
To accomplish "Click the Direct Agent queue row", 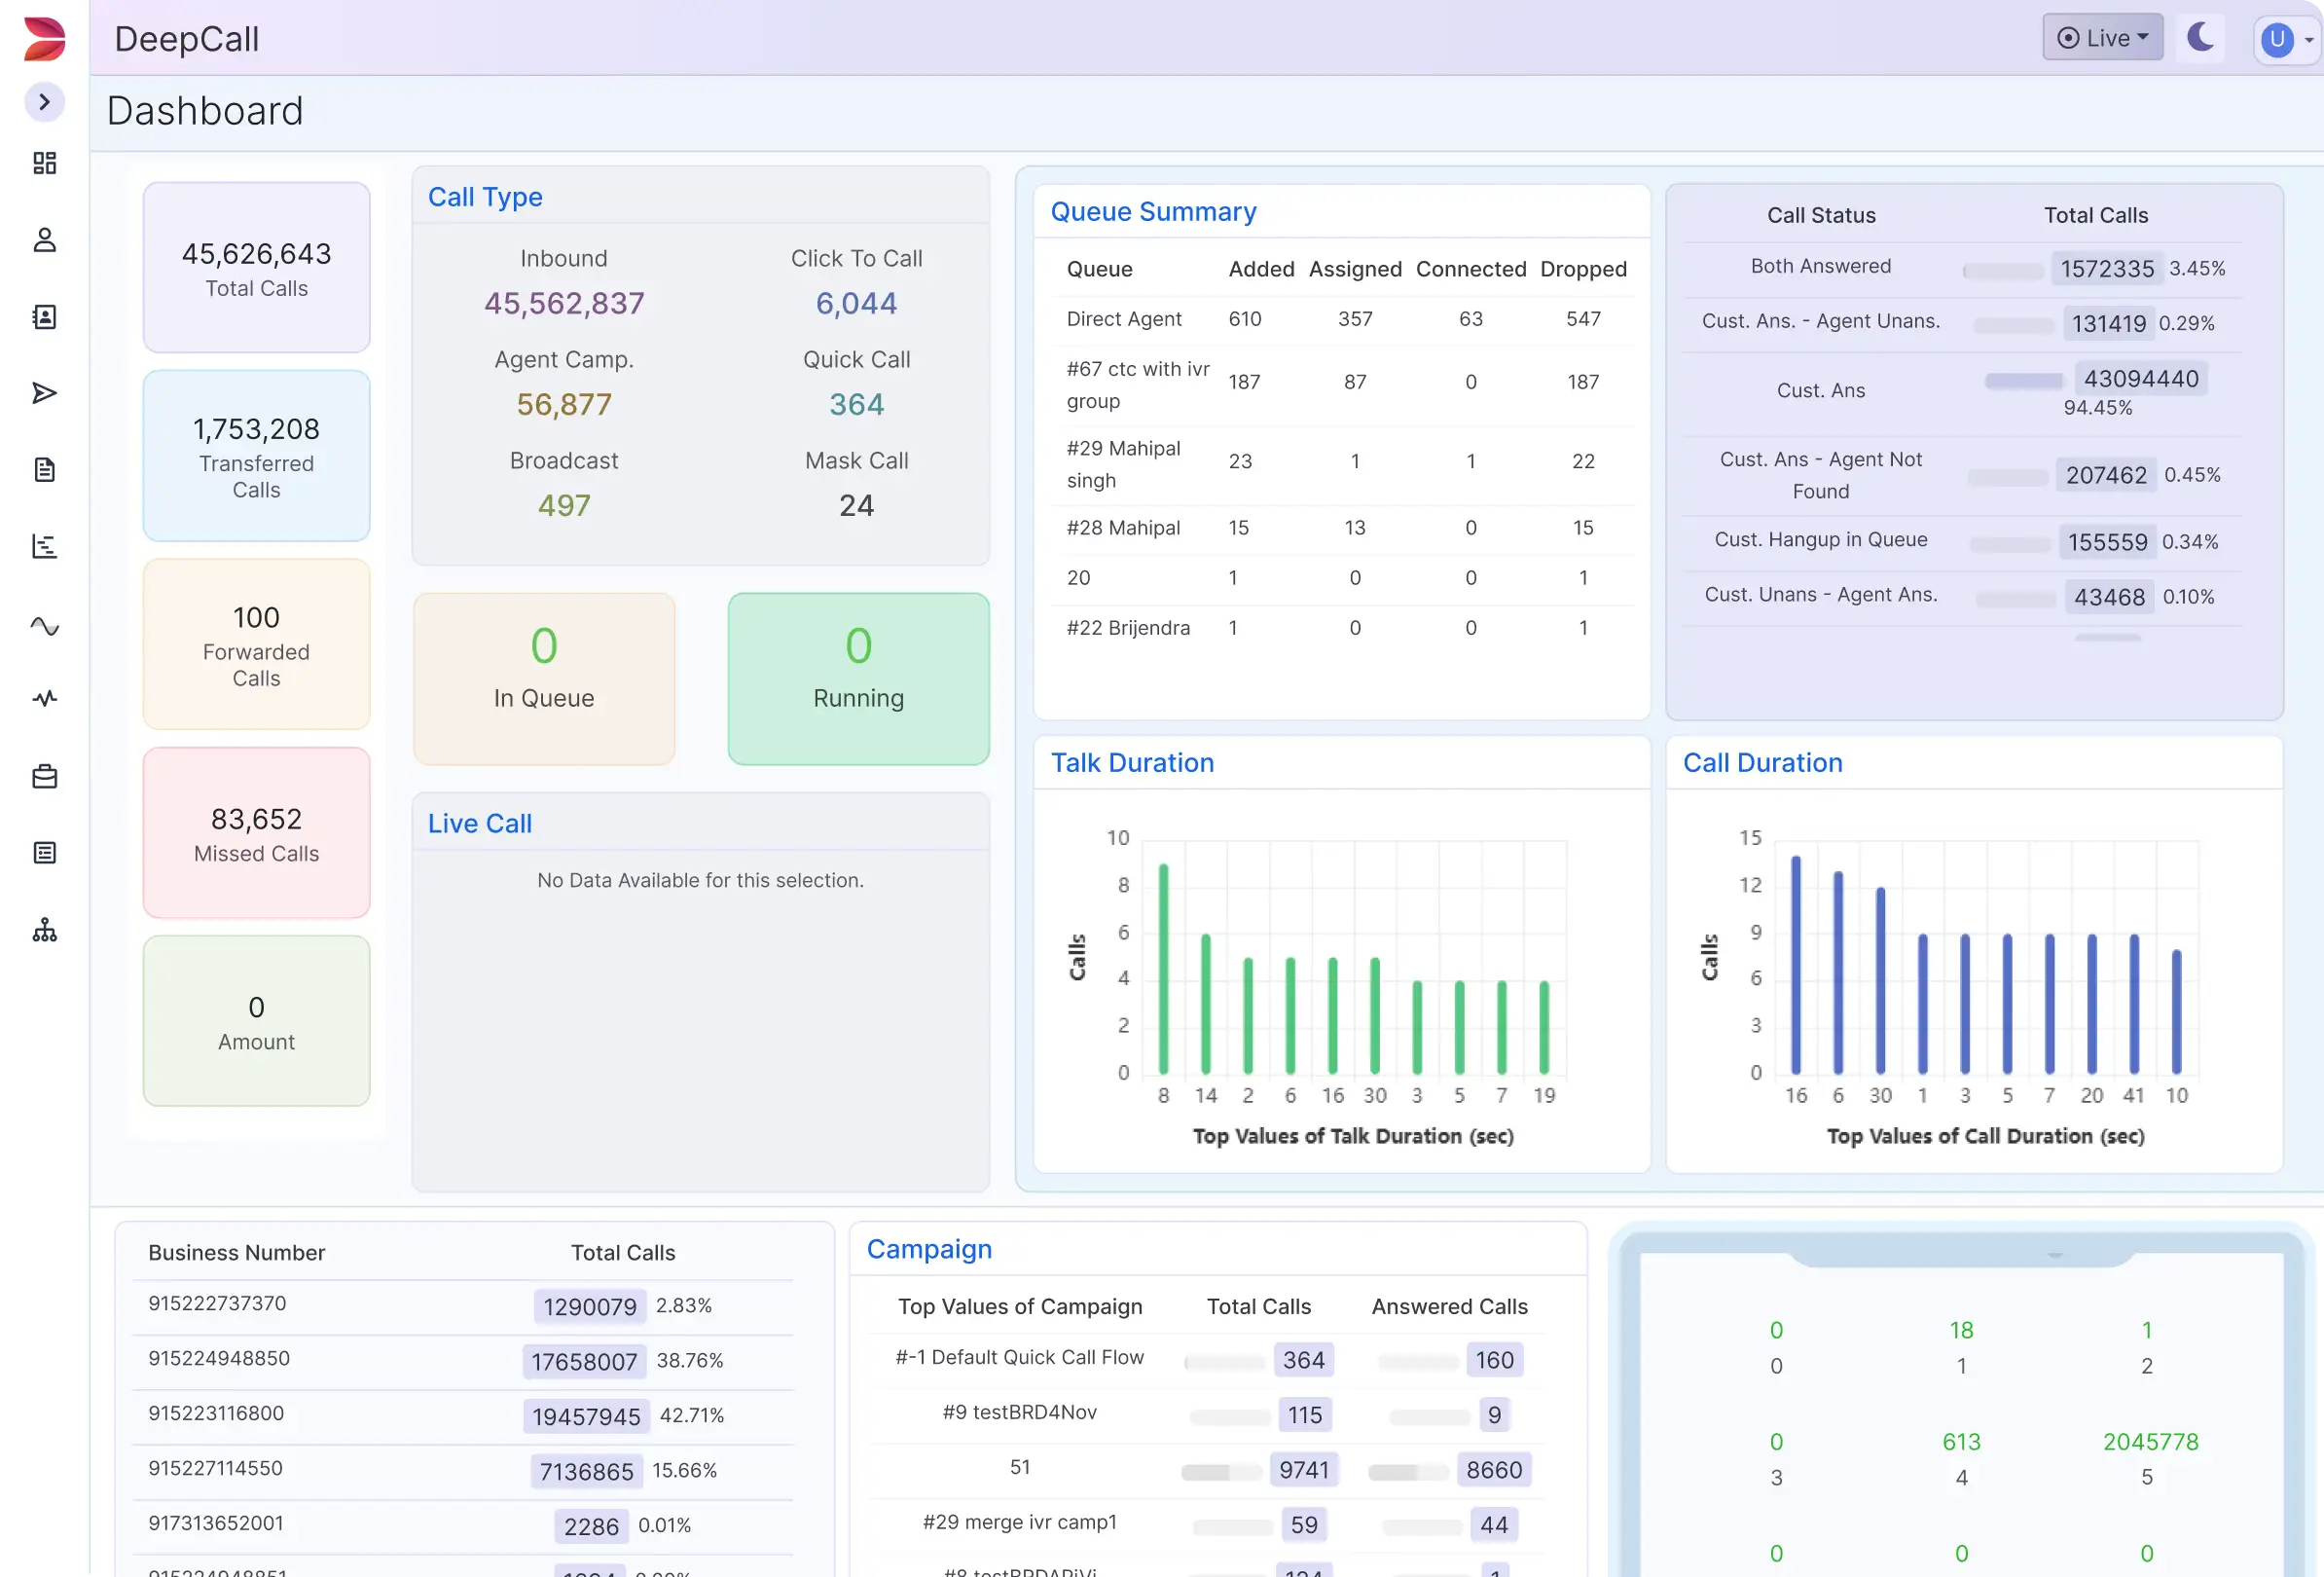I will 1124,319.
